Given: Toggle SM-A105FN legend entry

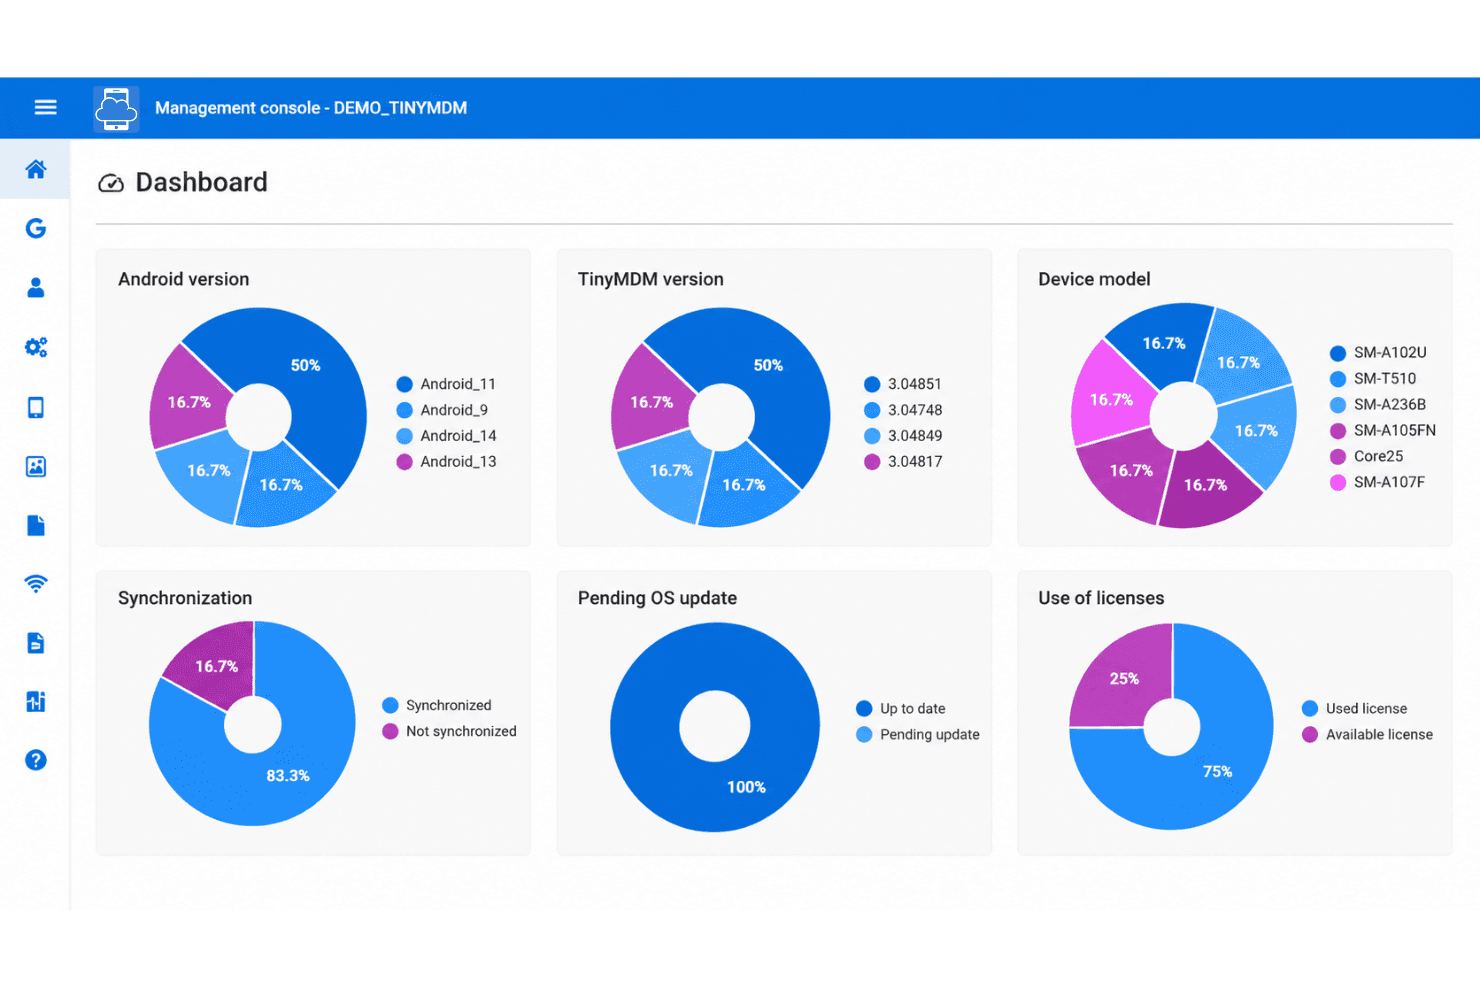Looking at the screenshot, I should click(x=1383, y=431).
